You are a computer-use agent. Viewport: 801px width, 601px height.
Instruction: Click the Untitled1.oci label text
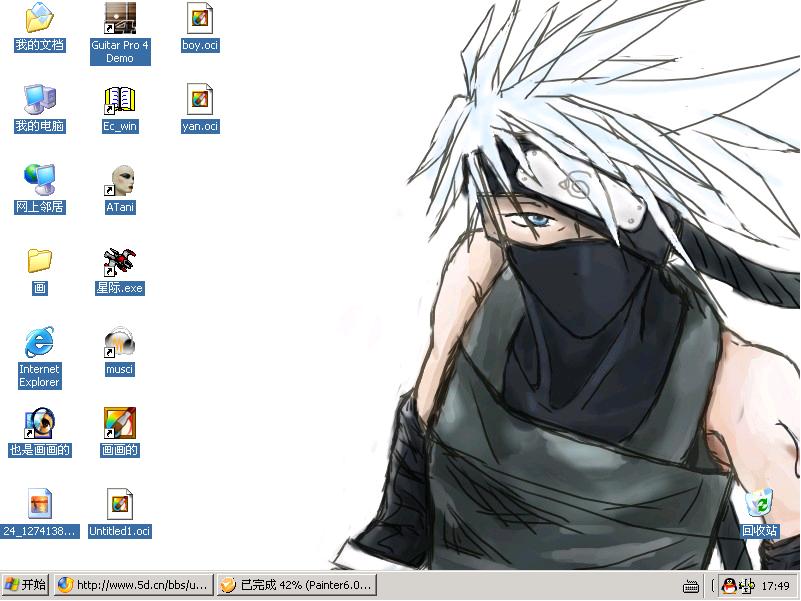click(120, 531)
